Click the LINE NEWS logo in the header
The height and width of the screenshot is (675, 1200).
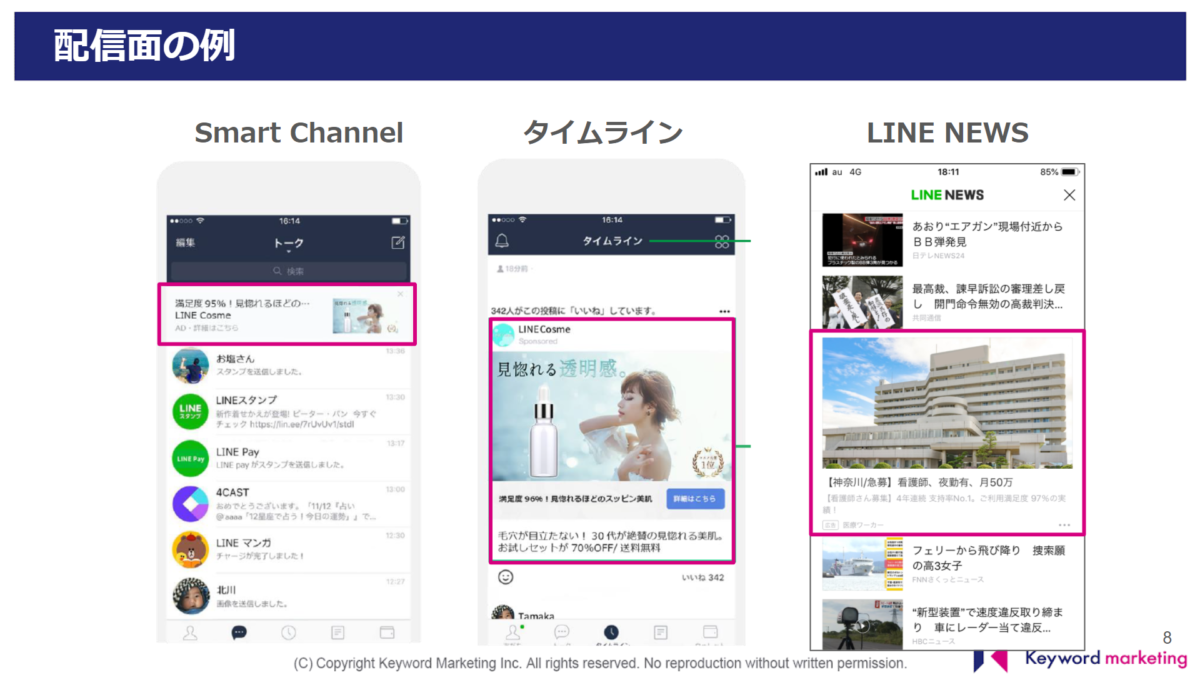(x=947, y=195)
